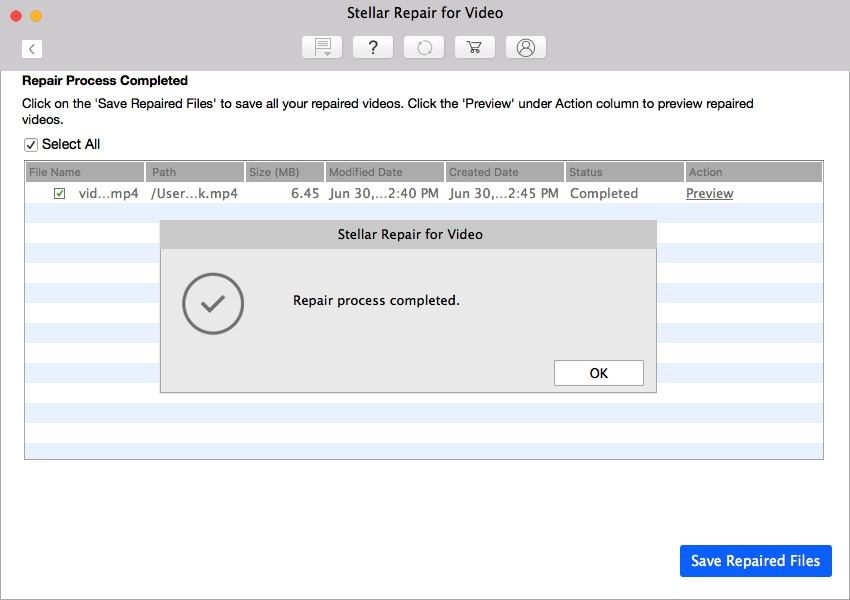This screenshot has width=850, height=600.
Task: Click the /User...k.mp4 path cell
Action: pyautogui.click(x=194, y=193)
